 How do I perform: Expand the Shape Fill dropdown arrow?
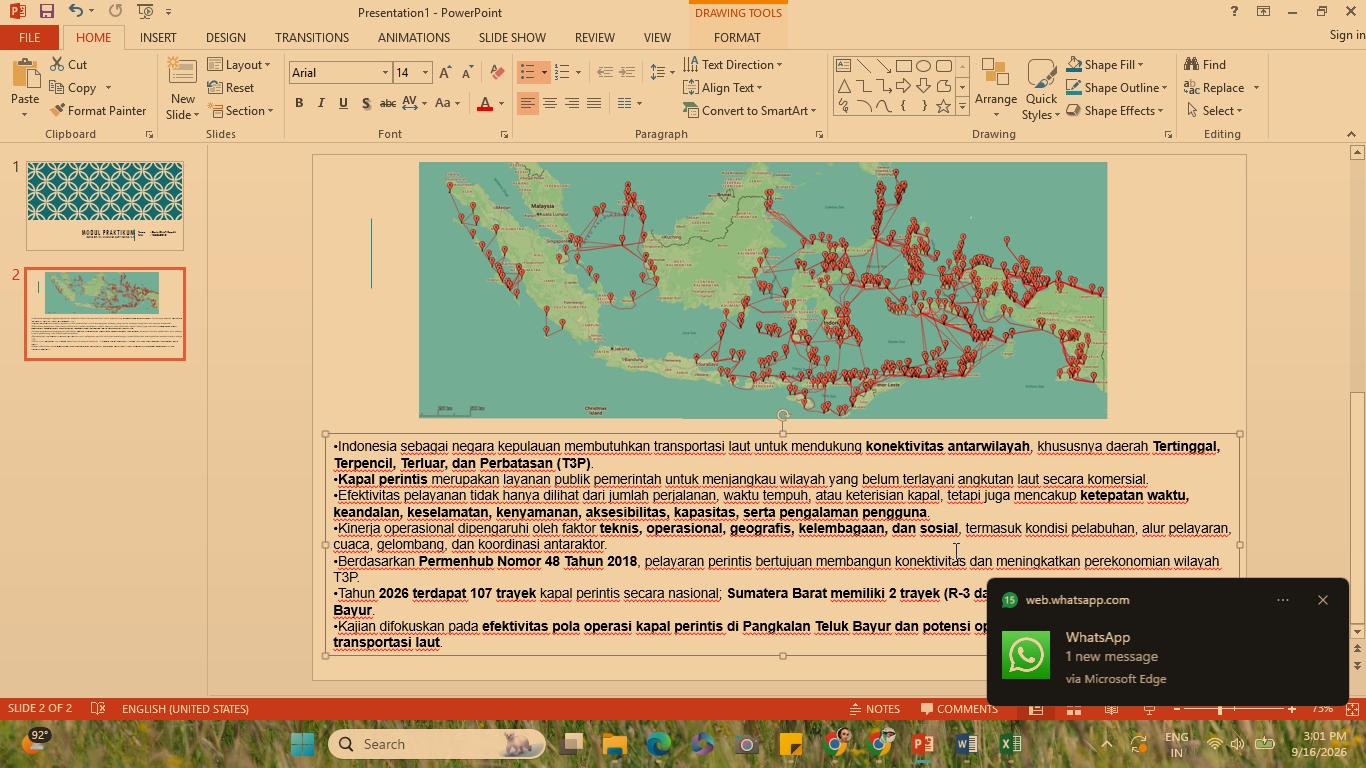(1140, 65)
